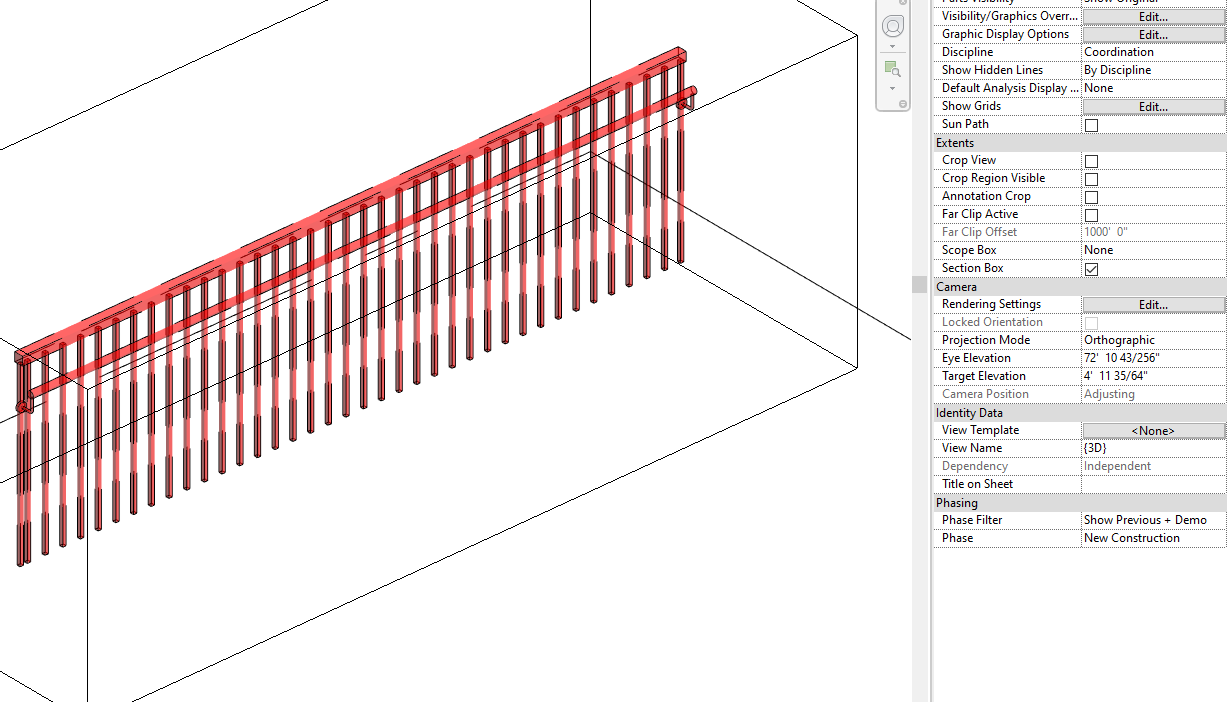This screenshot has width=1227, height=702.
Task: Enable the Sun Path checkbox
Action: (x=1091, y=124)
